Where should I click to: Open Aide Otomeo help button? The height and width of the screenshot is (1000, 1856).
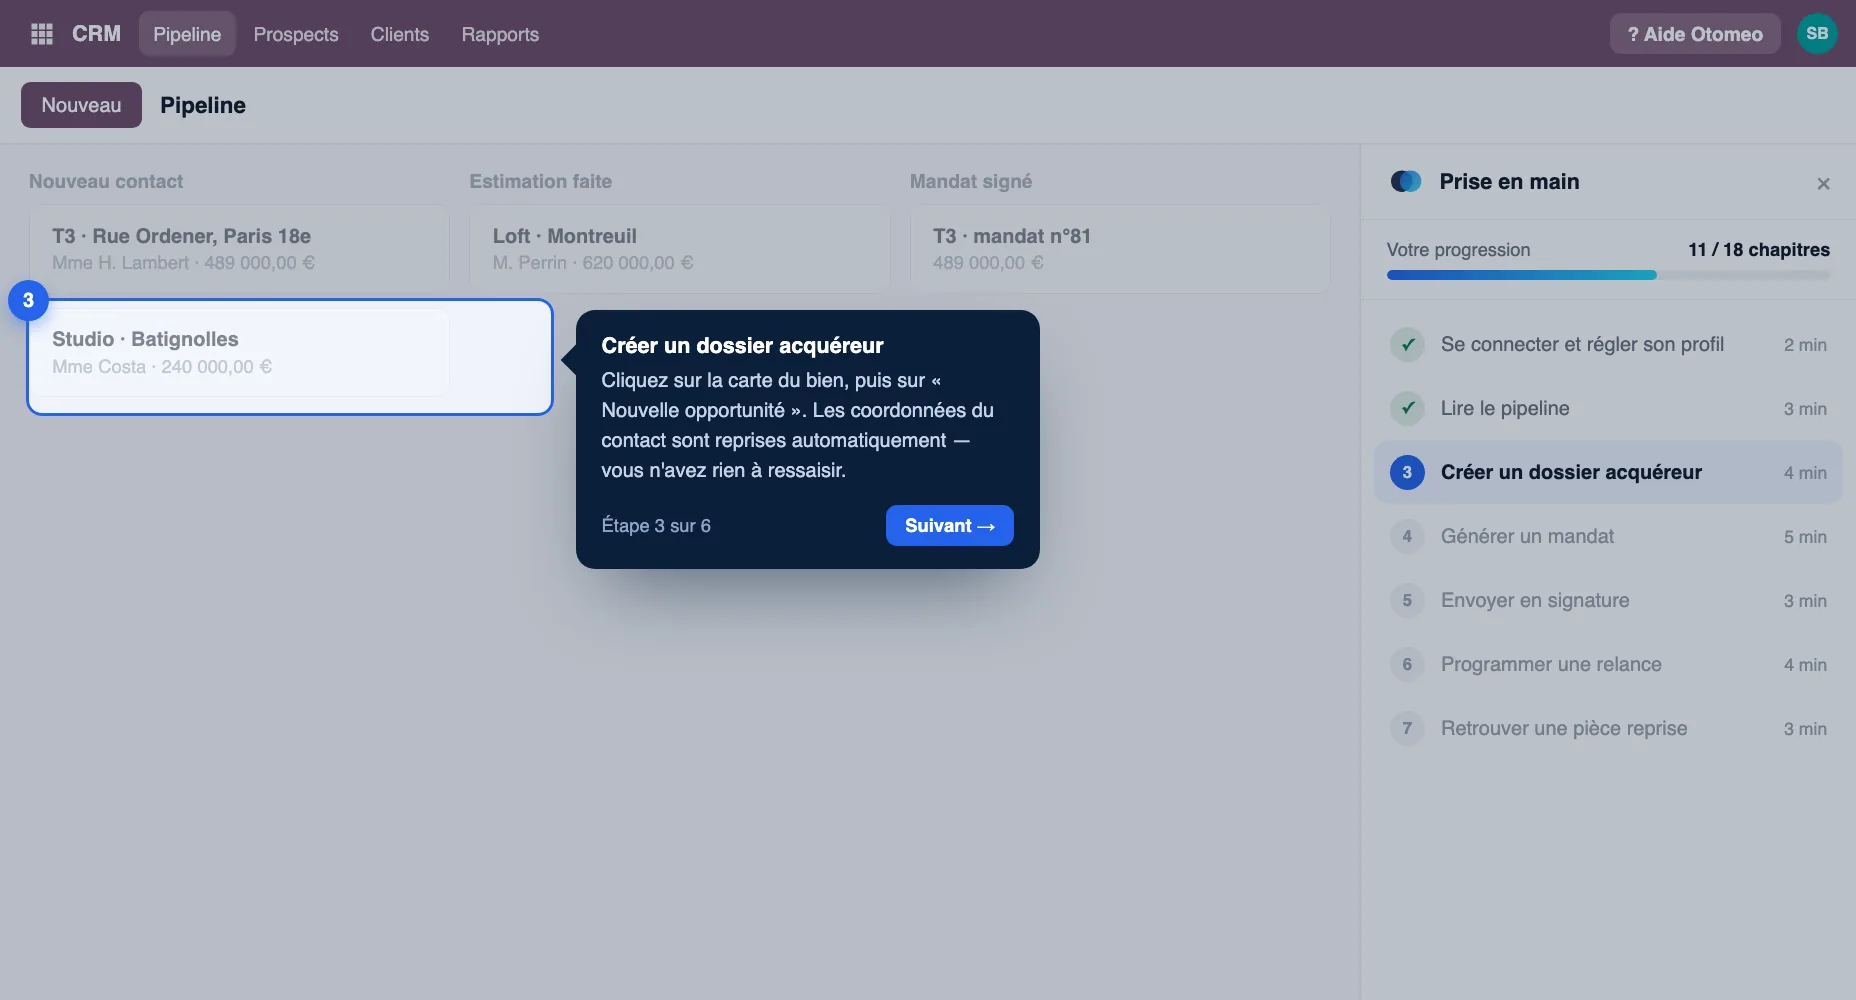click(1695, 34)
